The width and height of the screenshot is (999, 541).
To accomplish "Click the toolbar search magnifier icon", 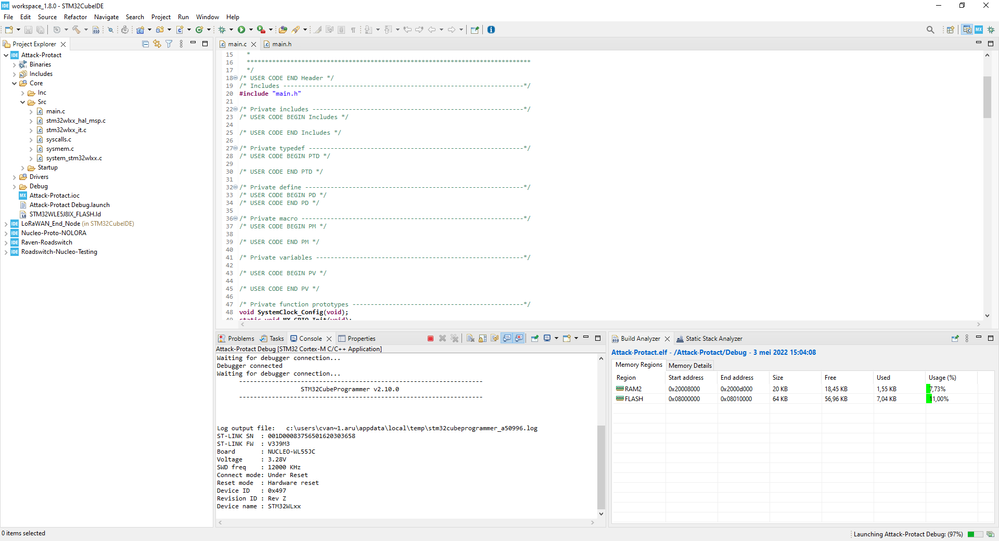I will point(931,30).
